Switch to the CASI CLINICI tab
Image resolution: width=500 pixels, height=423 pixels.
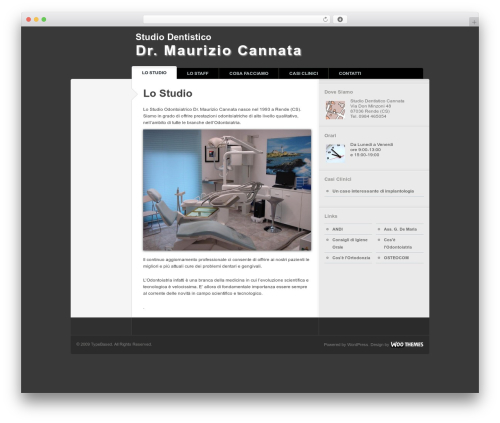(303, 73)
